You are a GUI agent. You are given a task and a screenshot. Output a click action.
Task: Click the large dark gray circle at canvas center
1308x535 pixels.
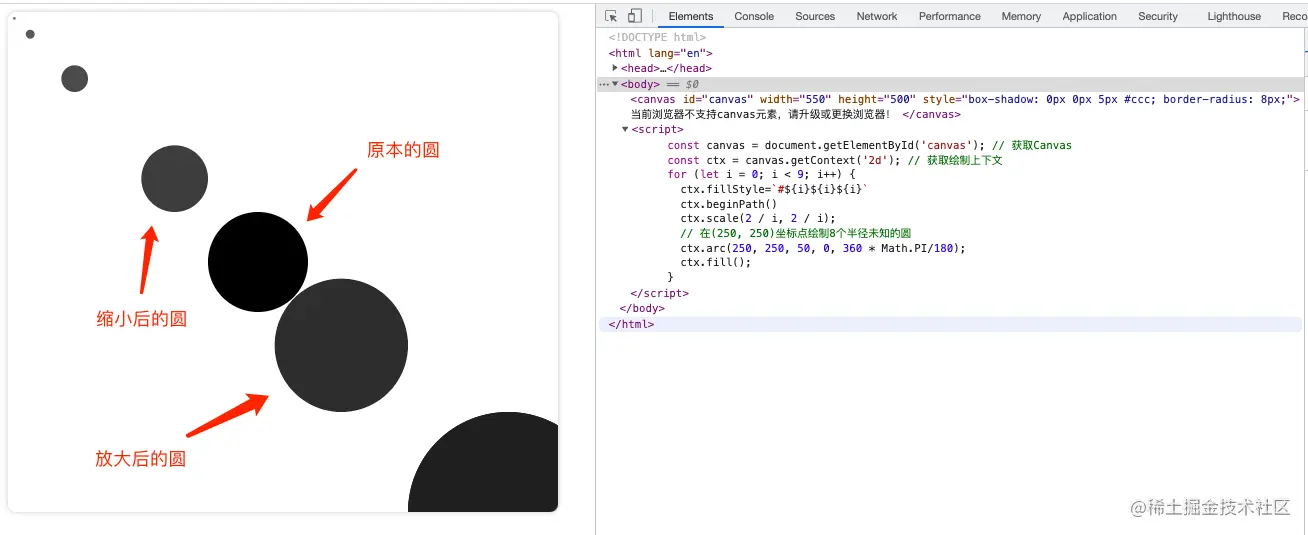[341, 345]
